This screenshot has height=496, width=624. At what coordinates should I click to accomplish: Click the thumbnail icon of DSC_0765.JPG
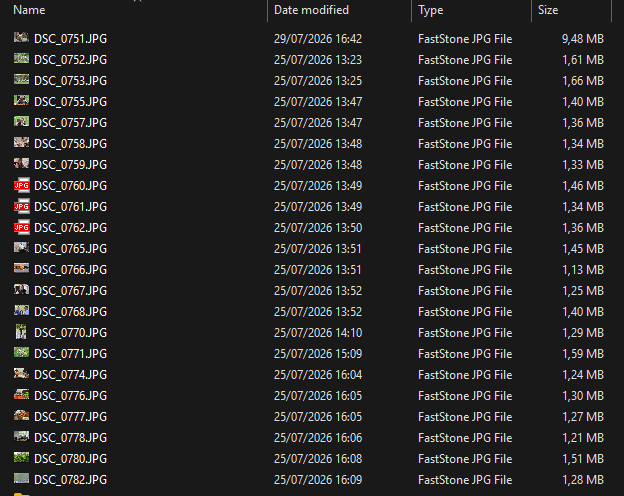(x=21, y=248)
